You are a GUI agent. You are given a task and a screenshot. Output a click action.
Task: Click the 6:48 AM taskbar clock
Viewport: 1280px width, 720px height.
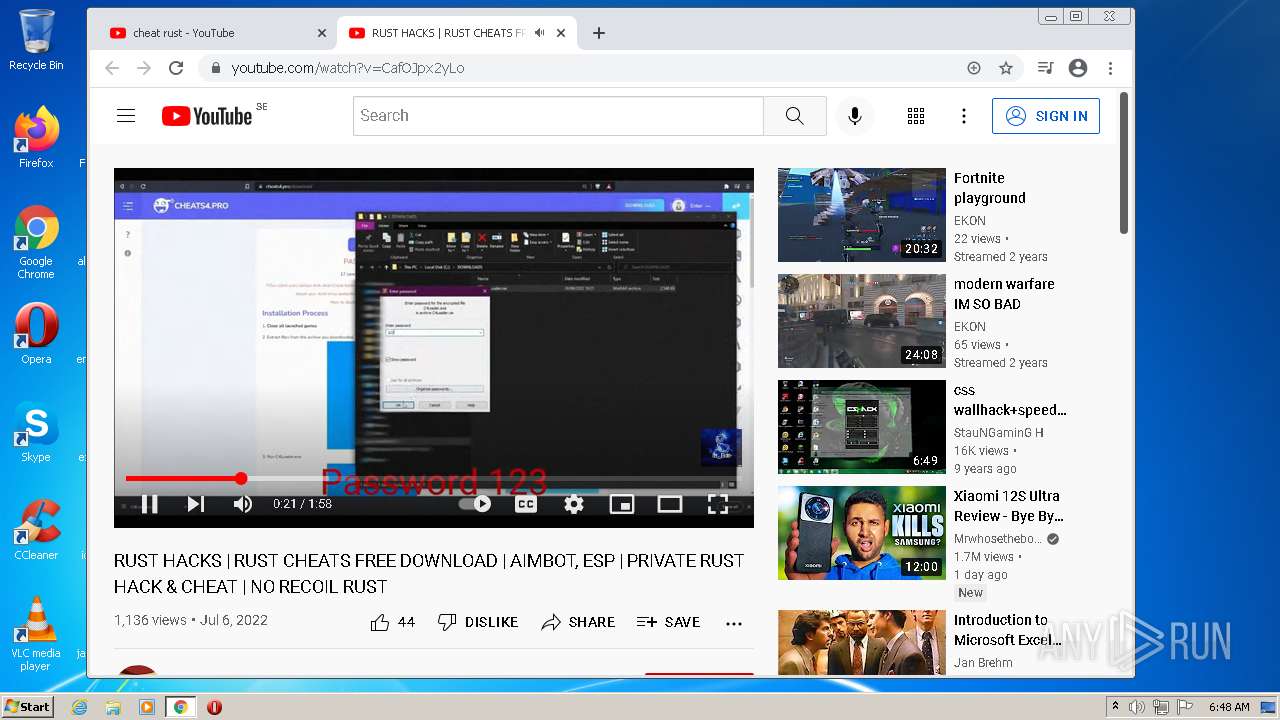(1229, 707)
